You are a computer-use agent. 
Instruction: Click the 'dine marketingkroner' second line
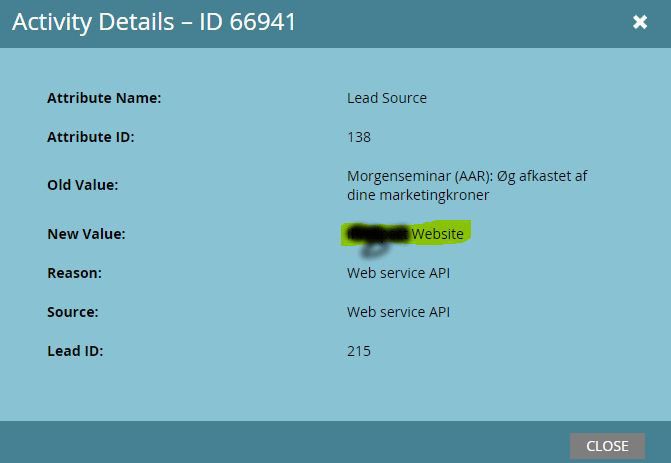click(x=418, y=195)
